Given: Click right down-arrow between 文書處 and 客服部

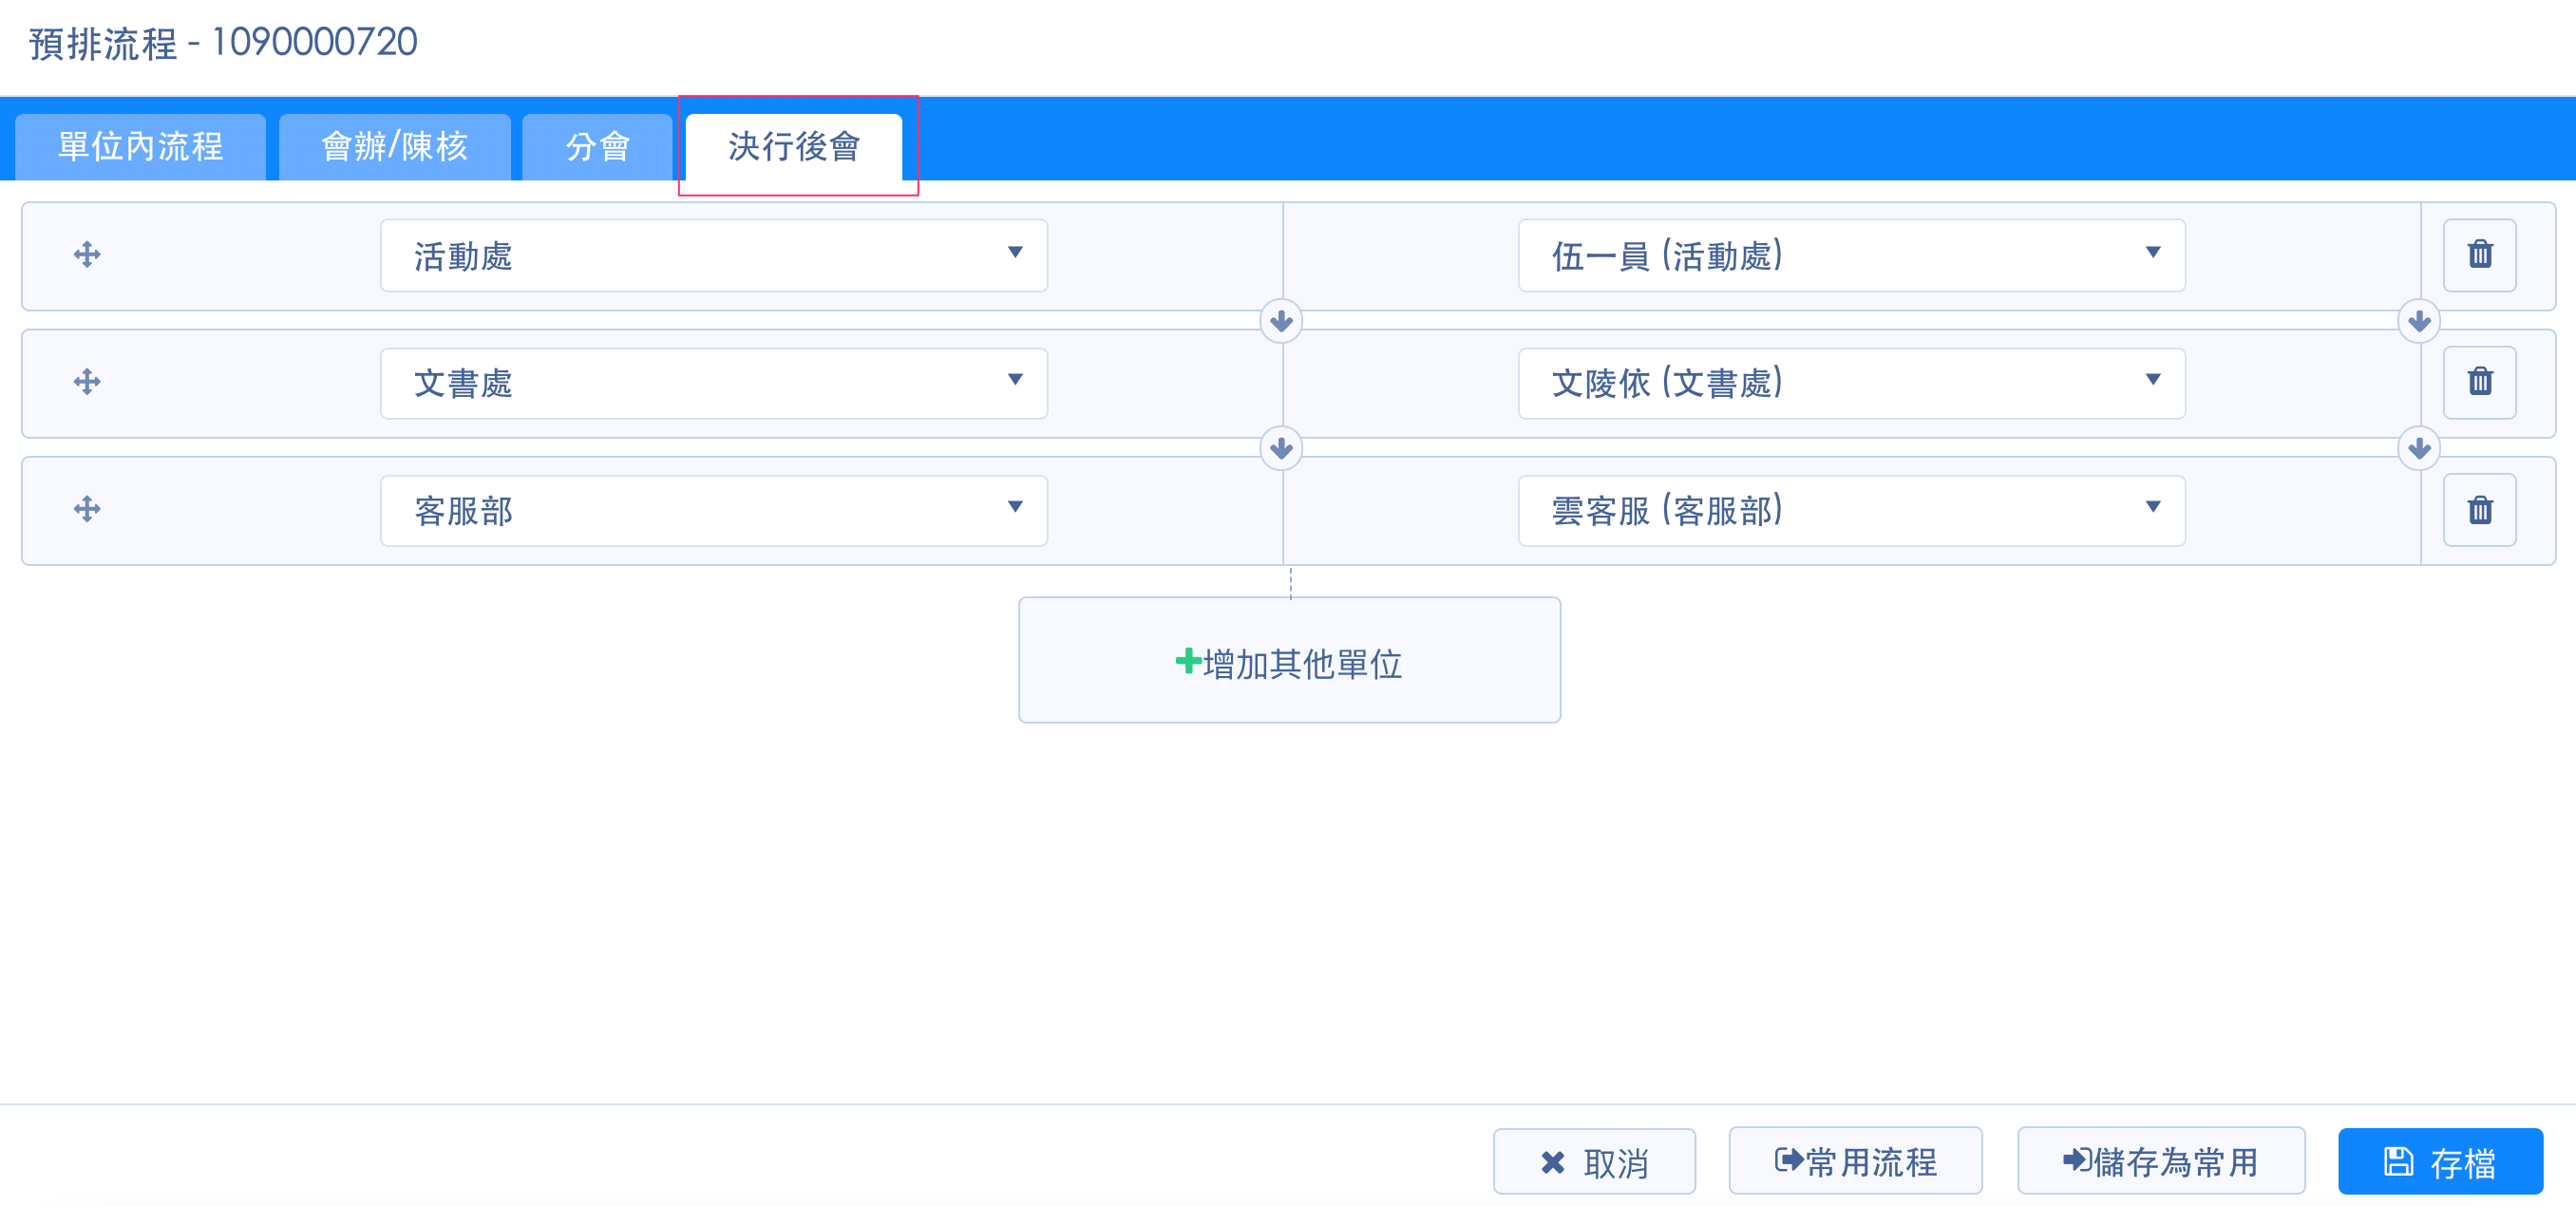Looking at the screenshot, I should click(x=2418, y=449).
